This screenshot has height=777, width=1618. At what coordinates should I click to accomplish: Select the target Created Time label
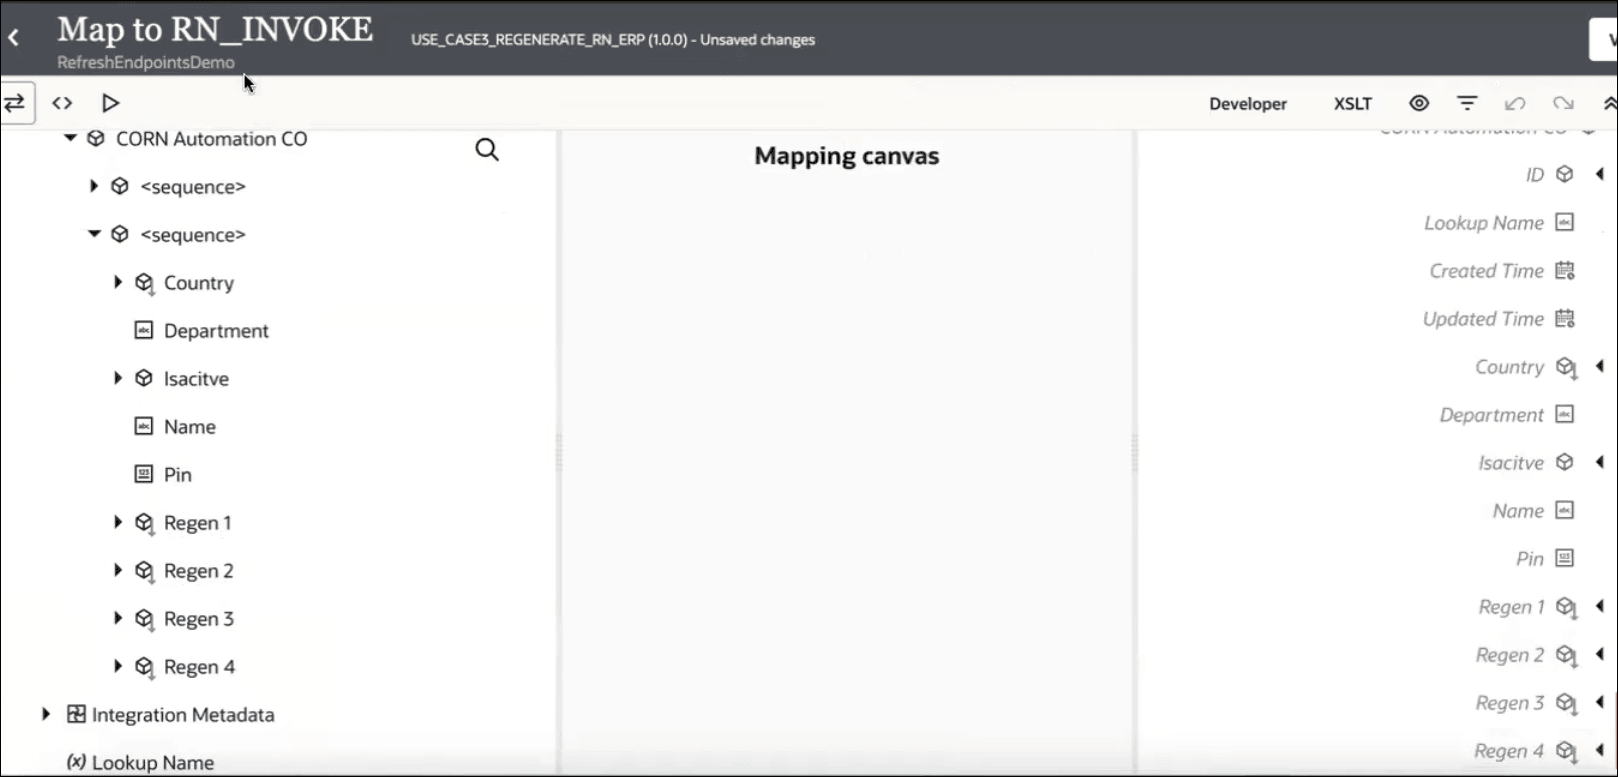click(1487, 271)
